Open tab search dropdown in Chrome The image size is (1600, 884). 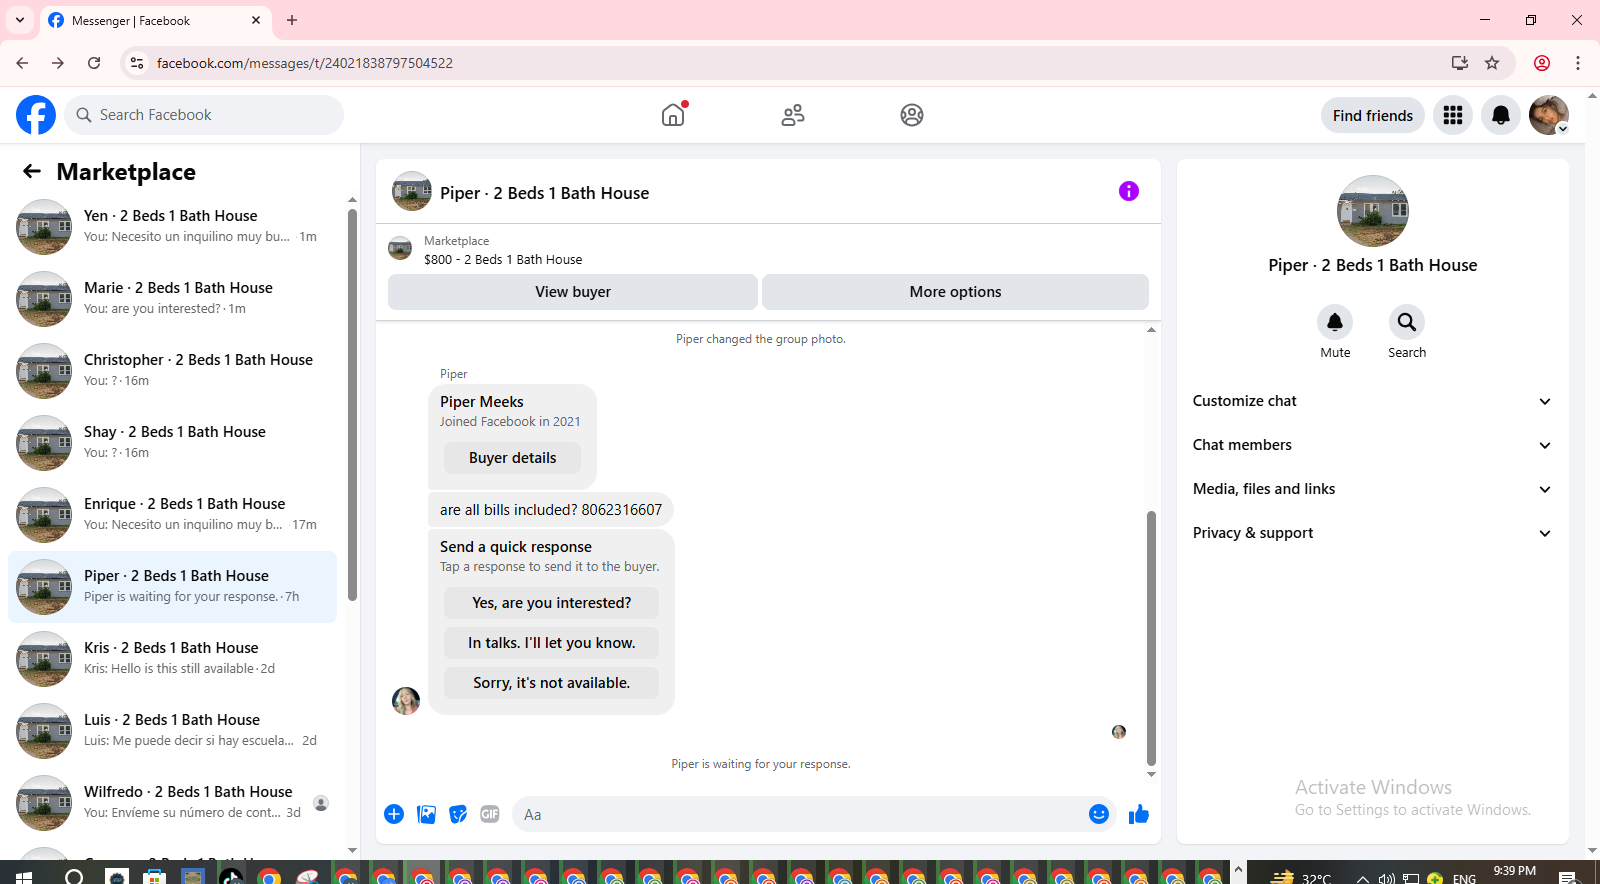[20, 20]
